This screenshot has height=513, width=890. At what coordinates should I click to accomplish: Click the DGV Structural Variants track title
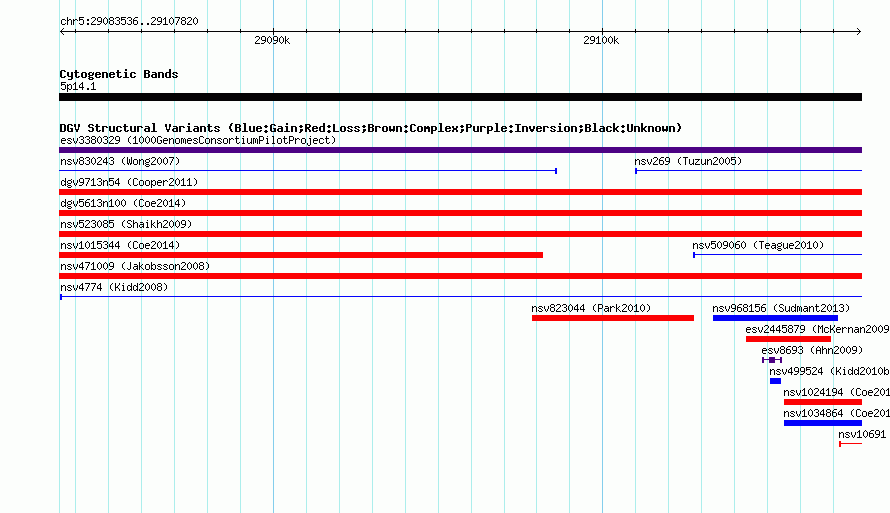371,128
